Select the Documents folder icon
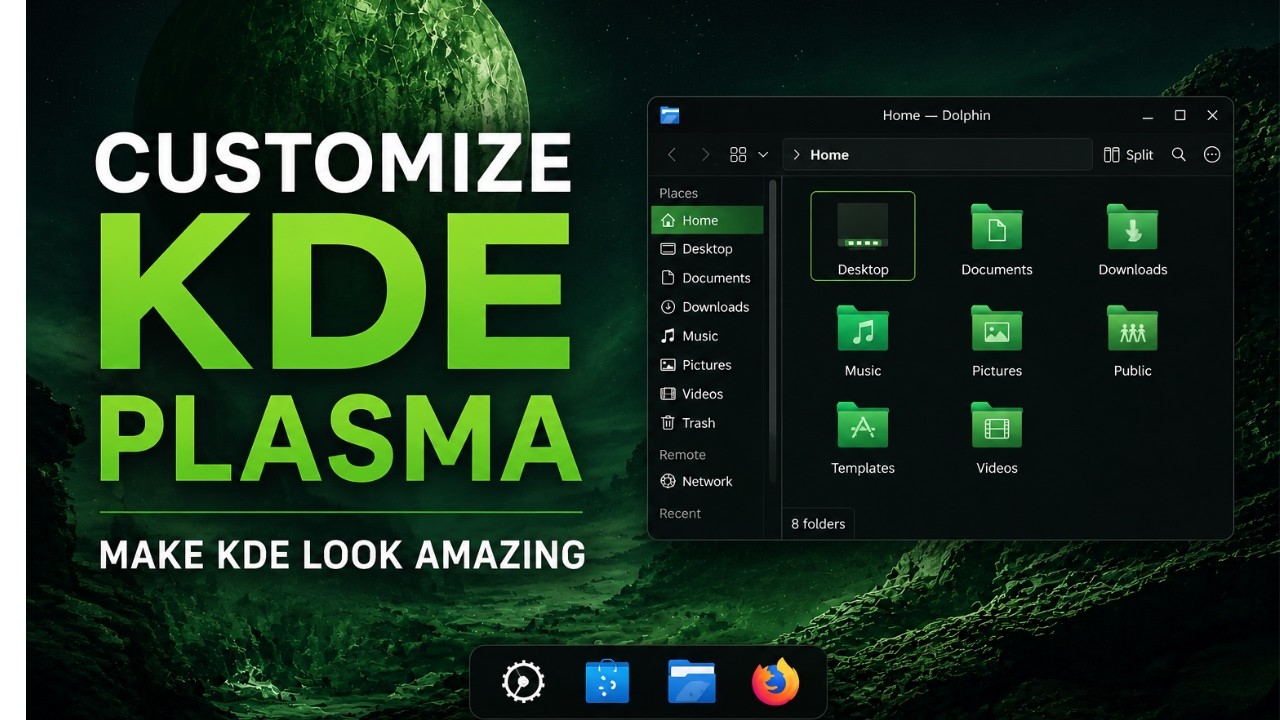1280x720 pixels. 997,239
